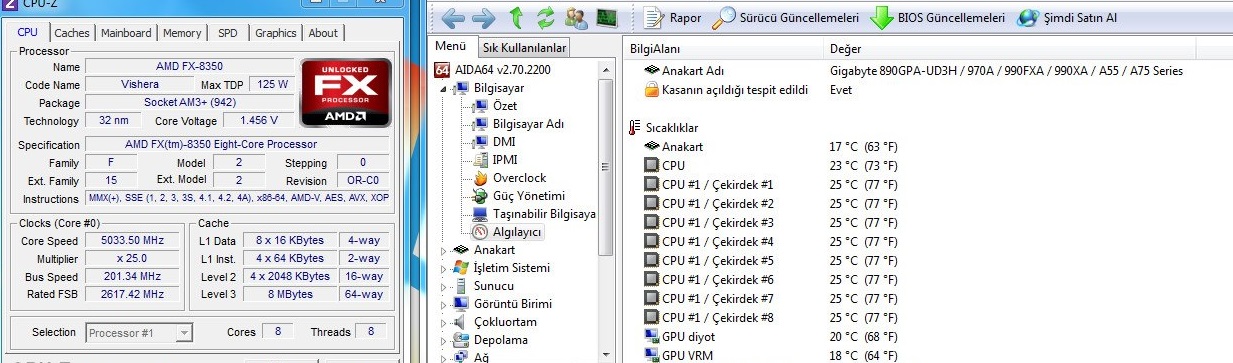The height and width of the screenshot is (363, 1233).
Task: Select the Anakart 17 °C temperature row
Action: 928,147
